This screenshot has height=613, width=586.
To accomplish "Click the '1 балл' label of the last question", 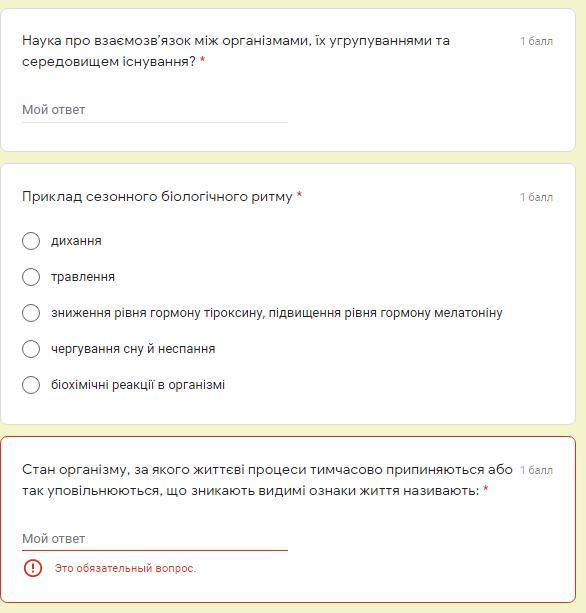I will 536,470.
